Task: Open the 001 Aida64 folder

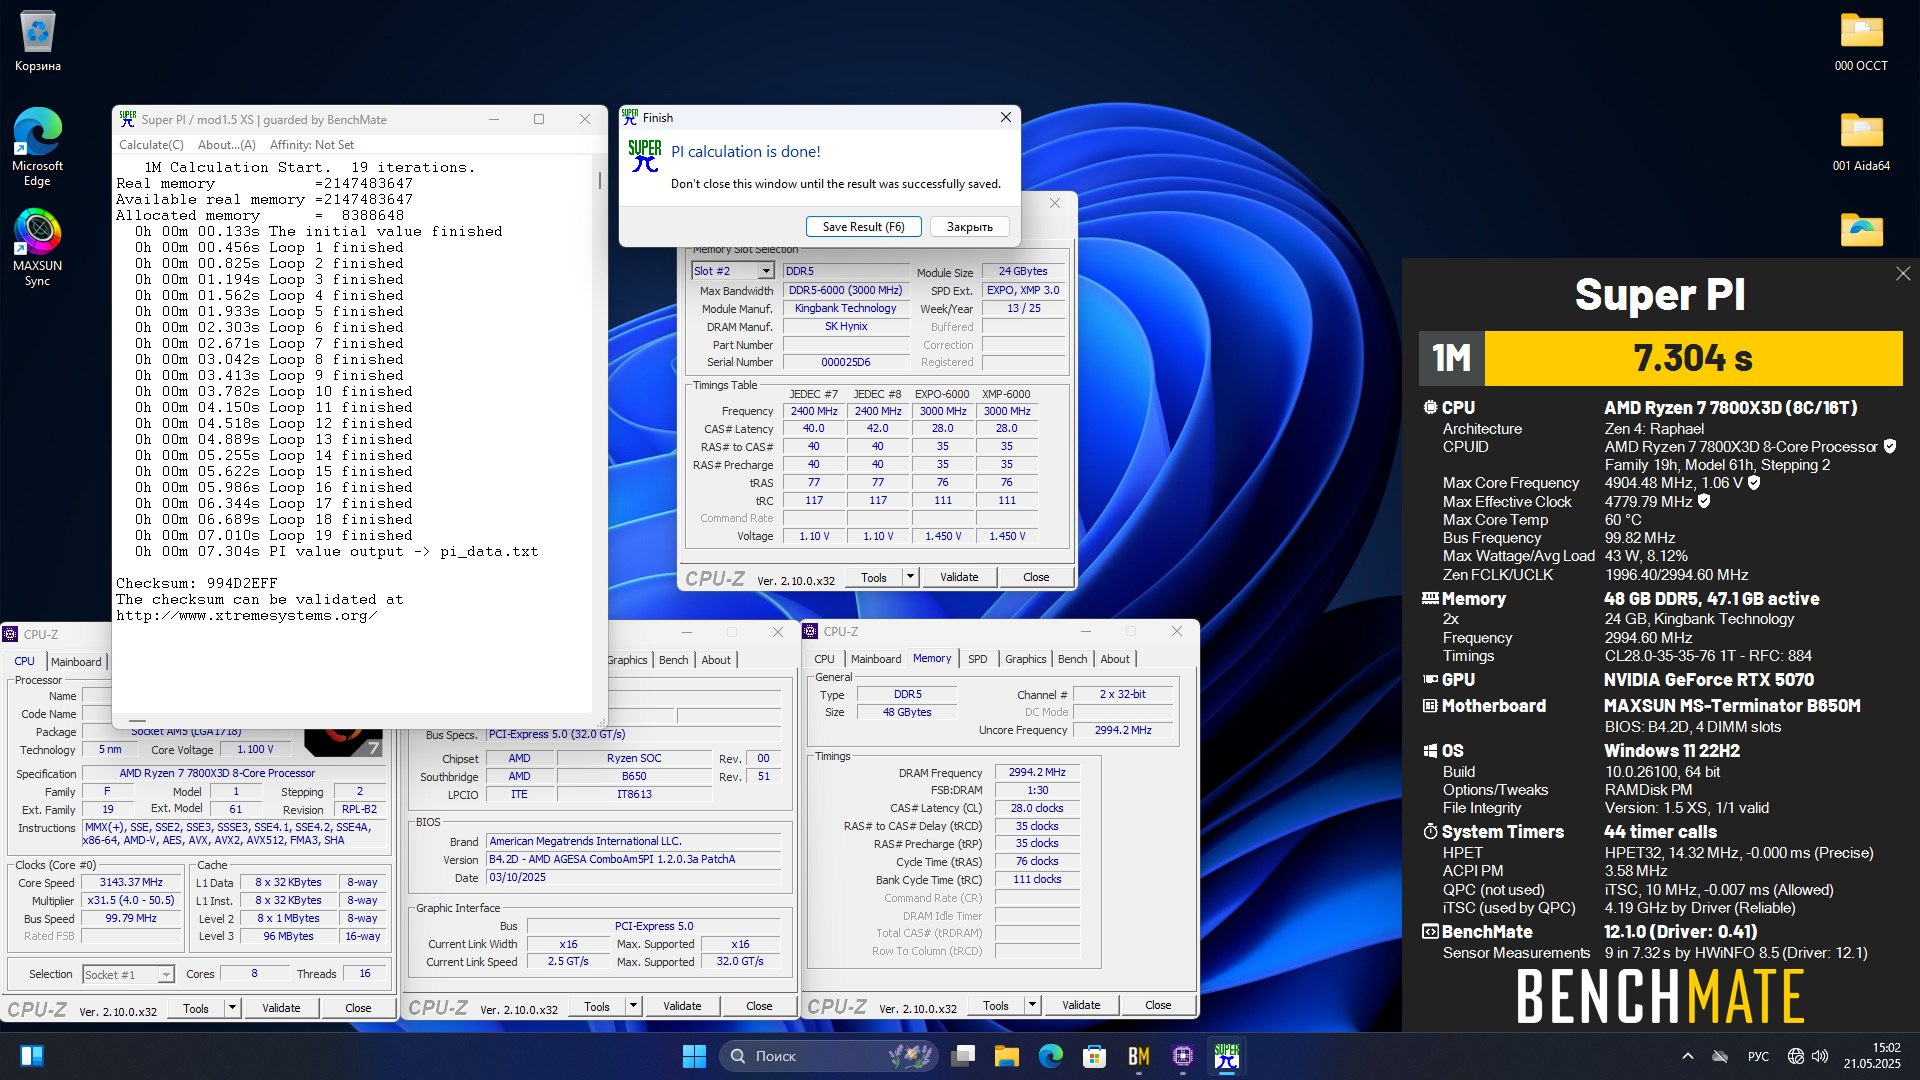Action: [1861, 142]
